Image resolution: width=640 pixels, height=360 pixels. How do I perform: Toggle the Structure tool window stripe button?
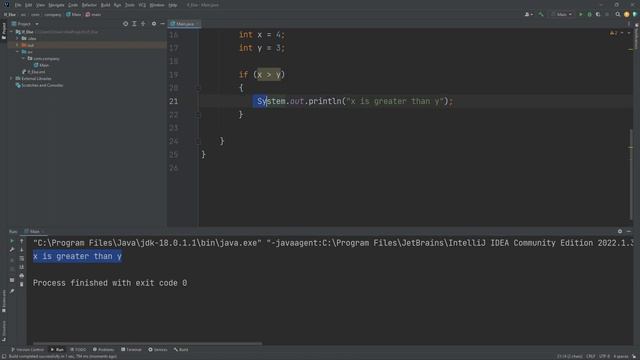point(4,331)
